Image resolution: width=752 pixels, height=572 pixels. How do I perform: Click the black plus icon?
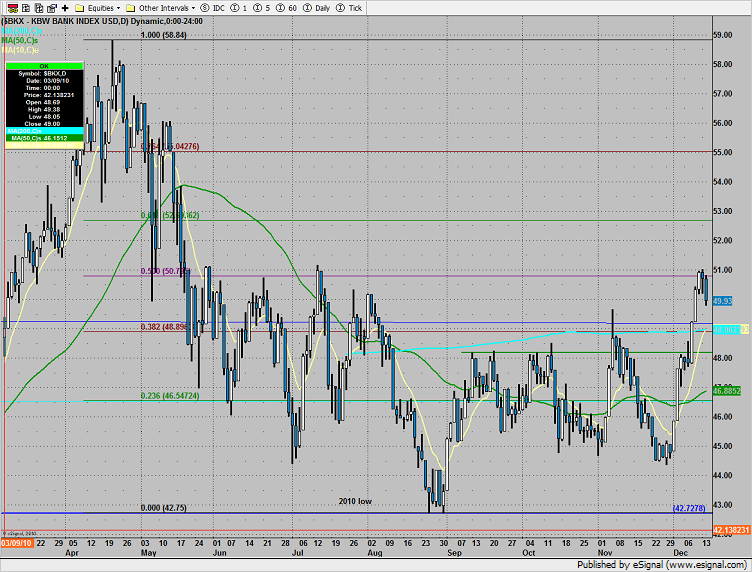pos(65,8)
